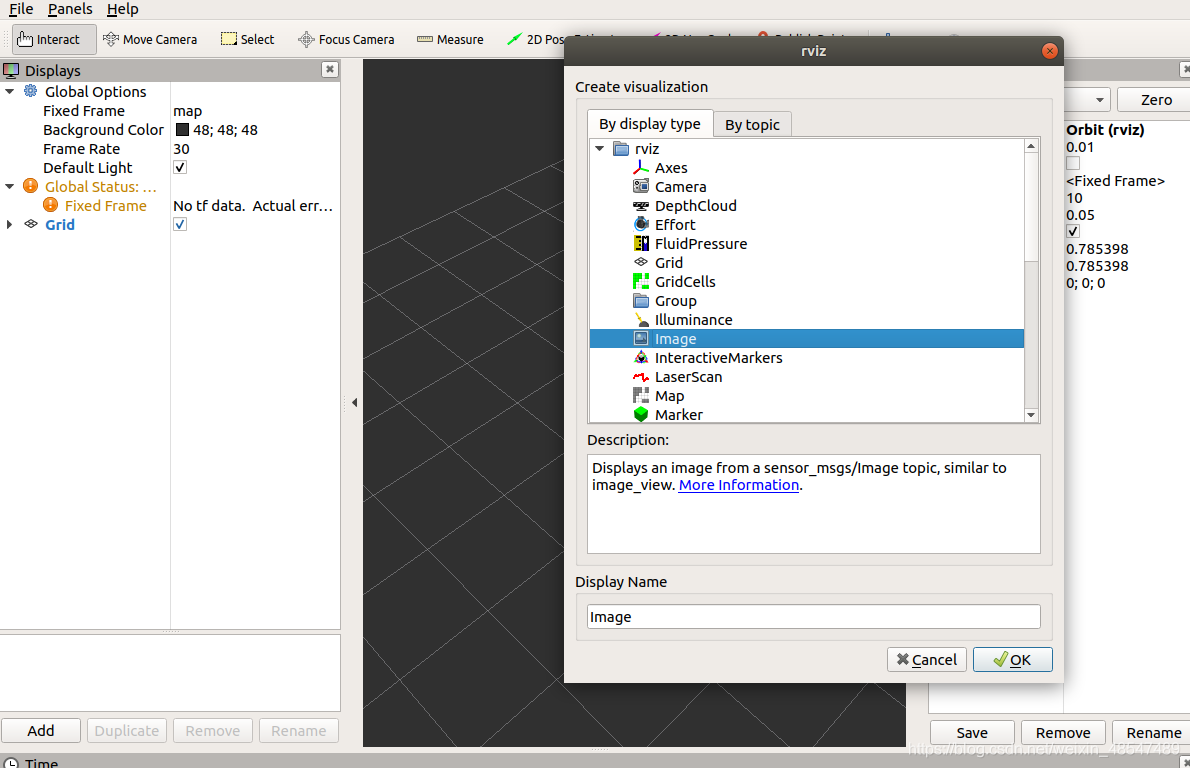The width and height of the screenshot is (1190, 768).
Task: Click the Fixed Frame value 'map'
Action: 187,111
